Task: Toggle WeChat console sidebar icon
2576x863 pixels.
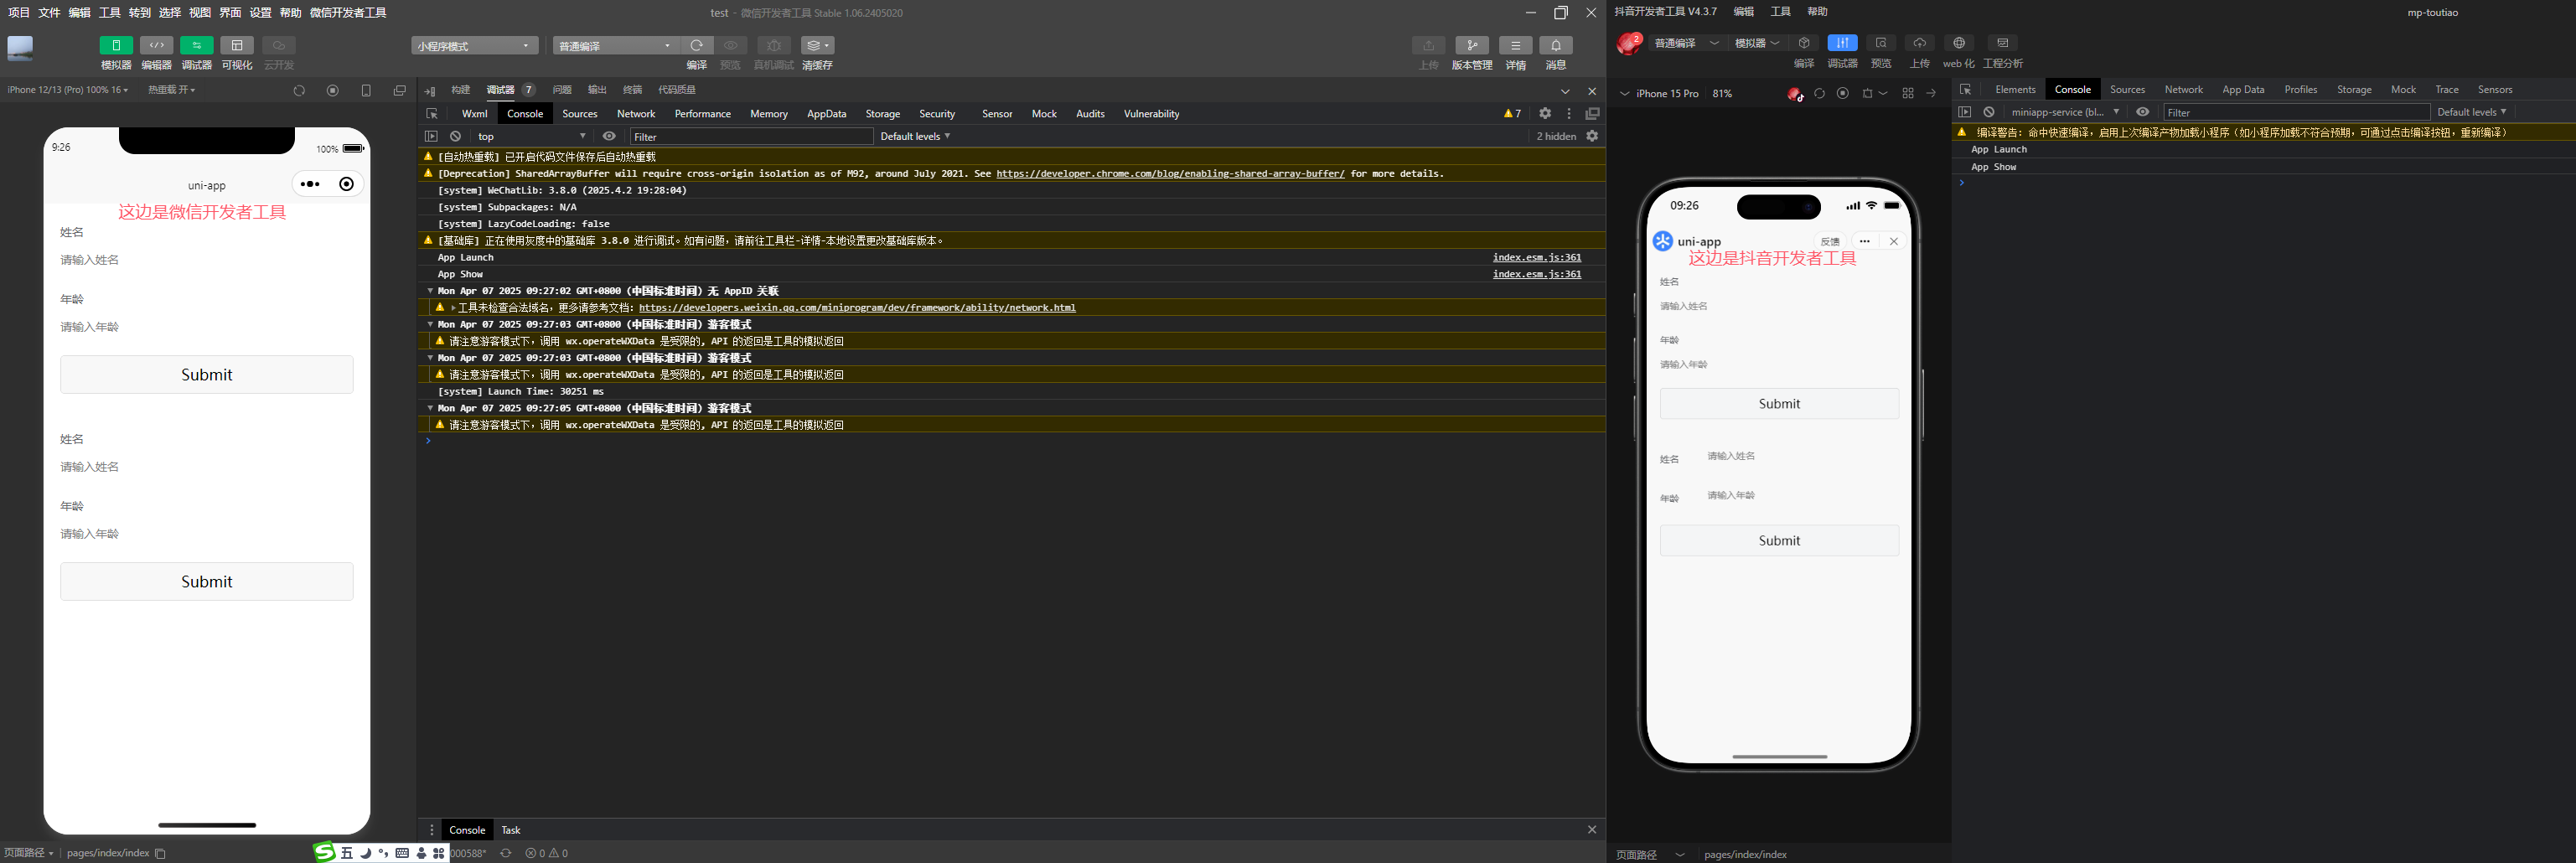Action: coord(431,136)
